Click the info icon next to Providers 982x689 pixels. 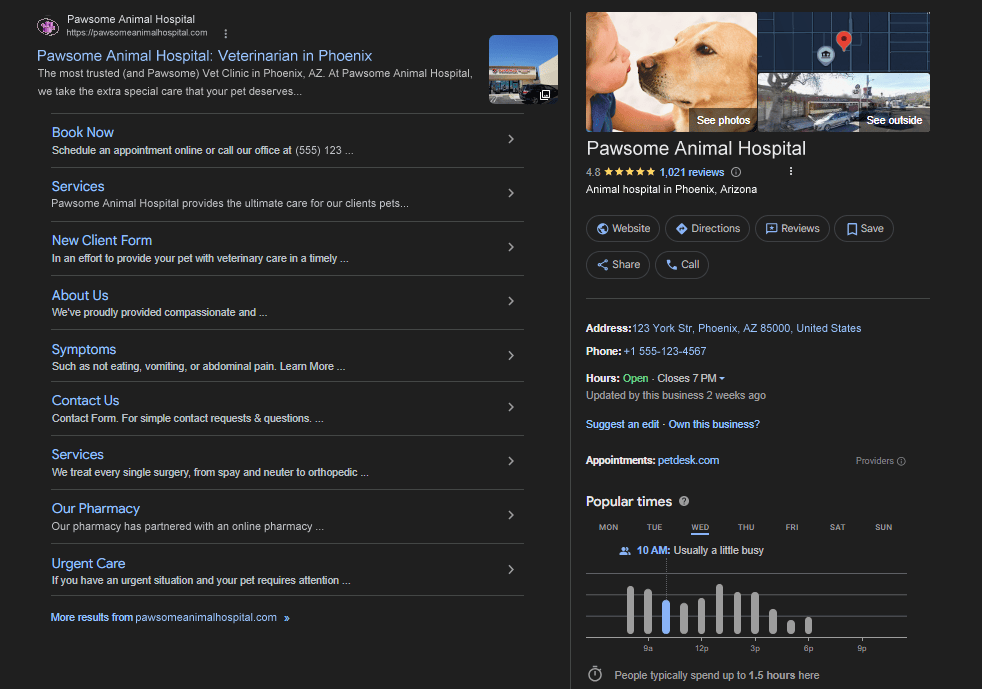tap(901, 461)
